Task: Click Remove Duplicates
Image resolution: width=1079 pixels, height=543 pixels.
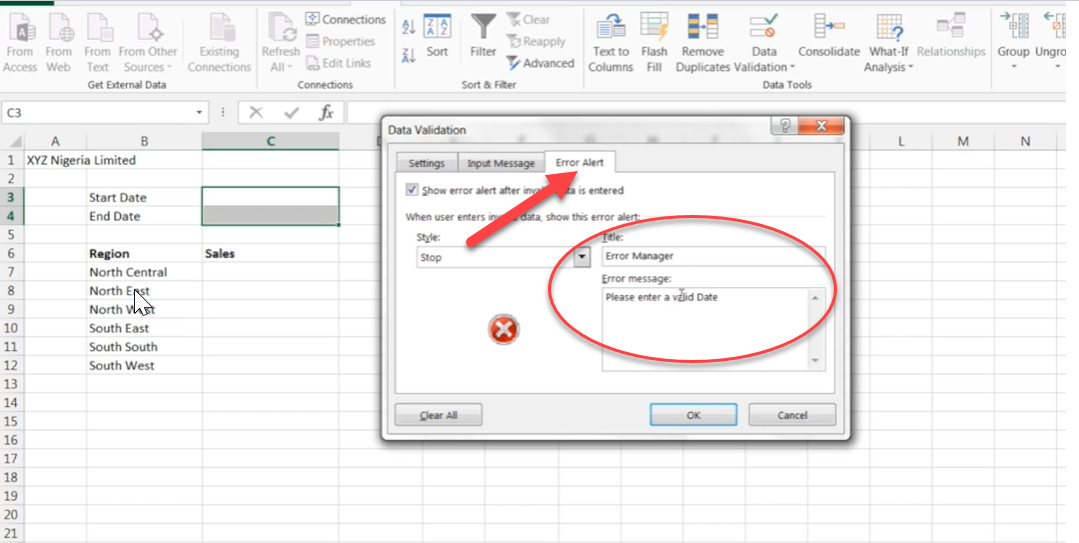Action: 703,43
